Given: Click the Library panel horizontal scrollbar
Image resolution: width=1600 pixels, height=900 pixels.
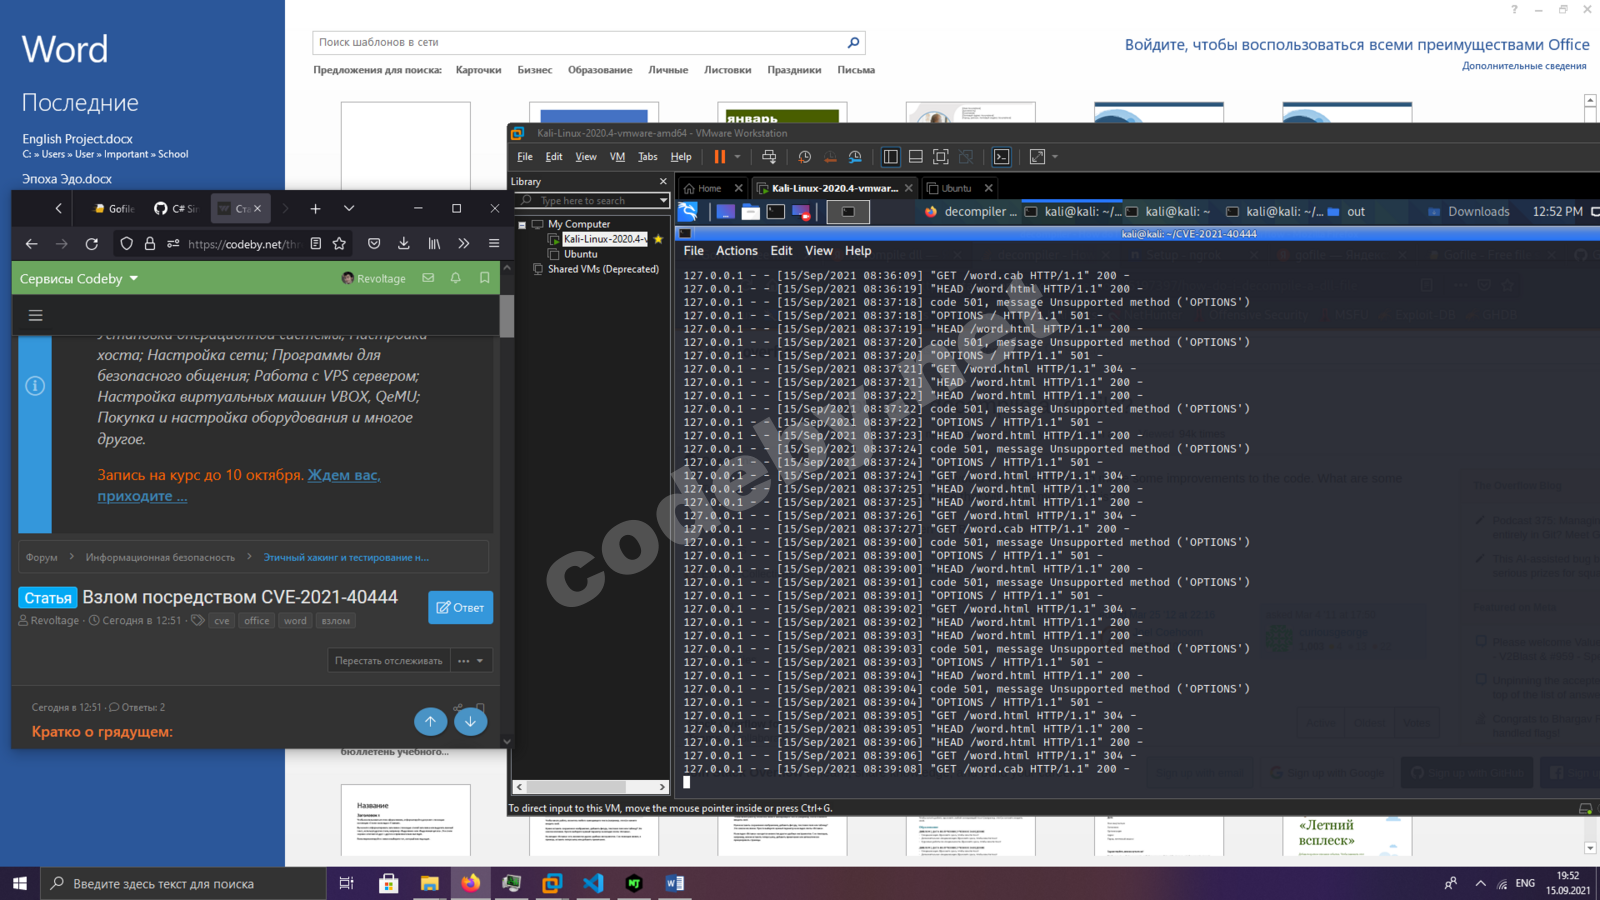Looking at the screenshot, I should tap(590, 787).
